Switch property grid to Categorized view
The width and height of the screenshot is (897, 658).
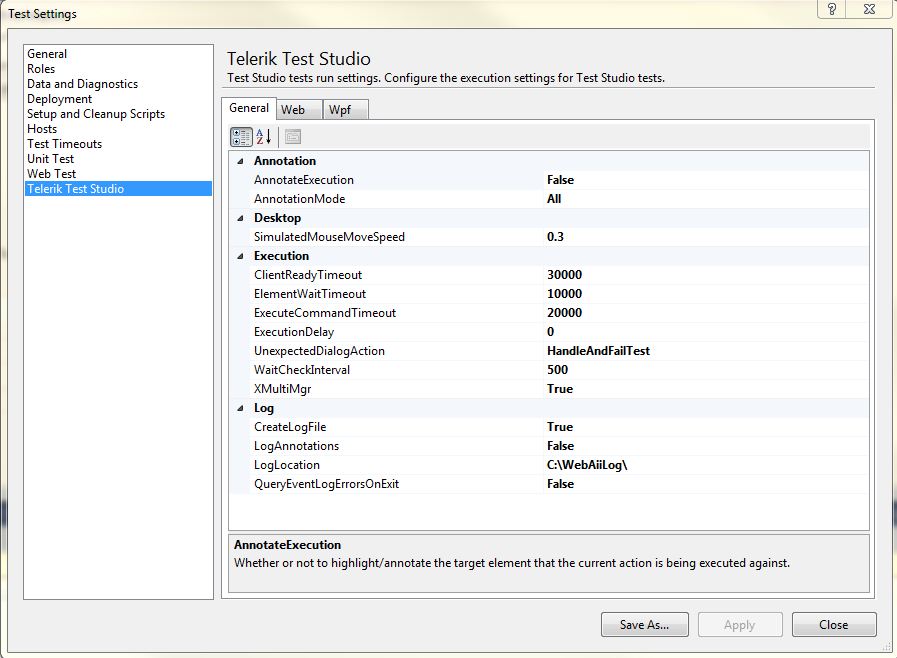[x=241, y=137]
